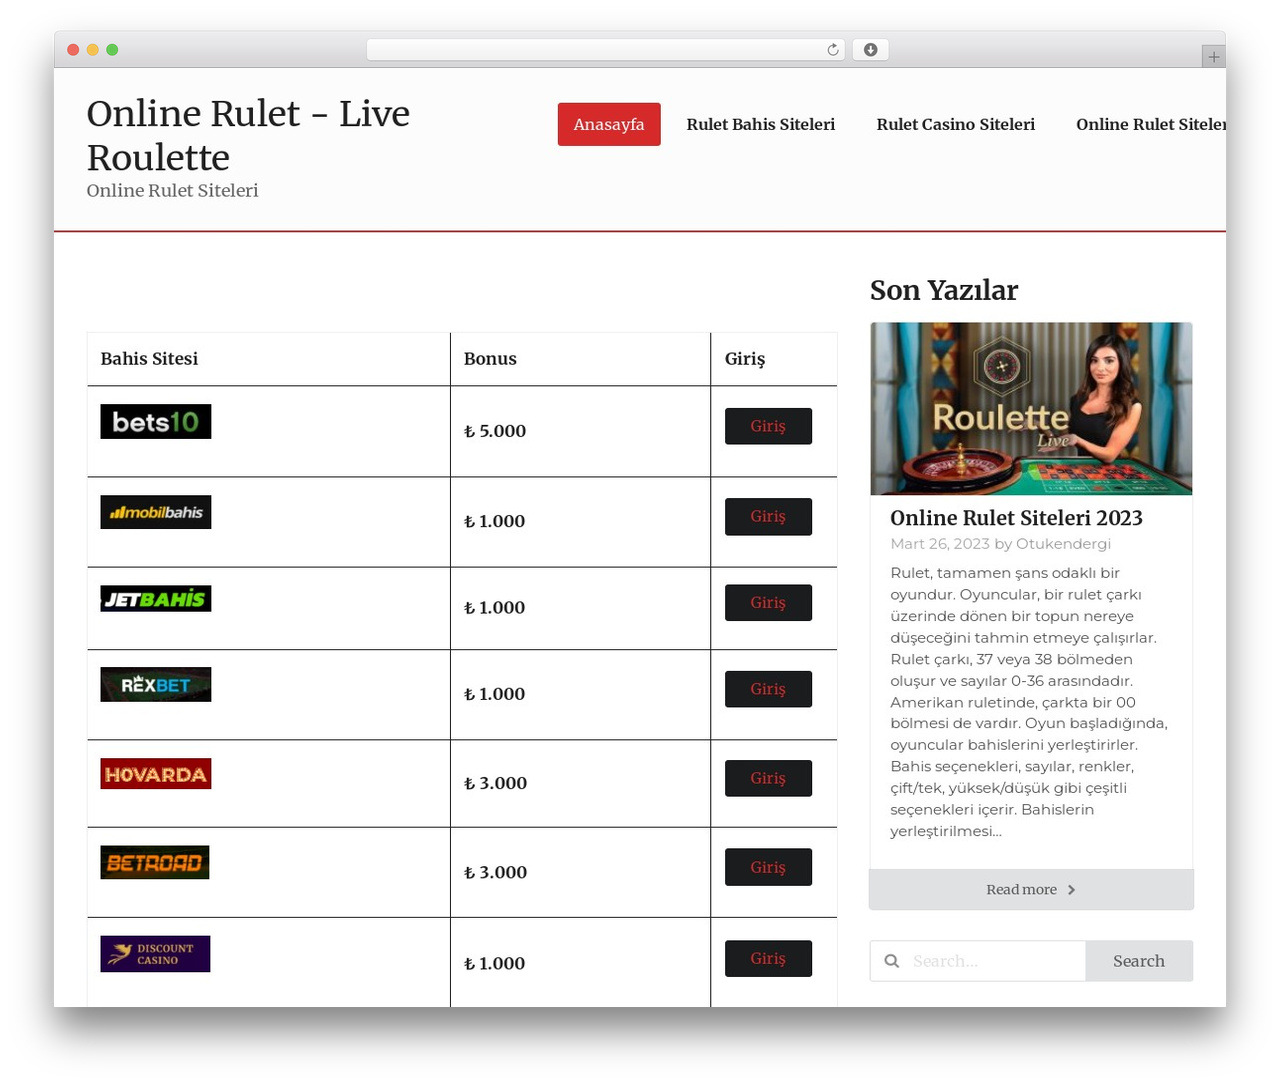Open the Anasayfa menu item

click(x=609, y=124)
